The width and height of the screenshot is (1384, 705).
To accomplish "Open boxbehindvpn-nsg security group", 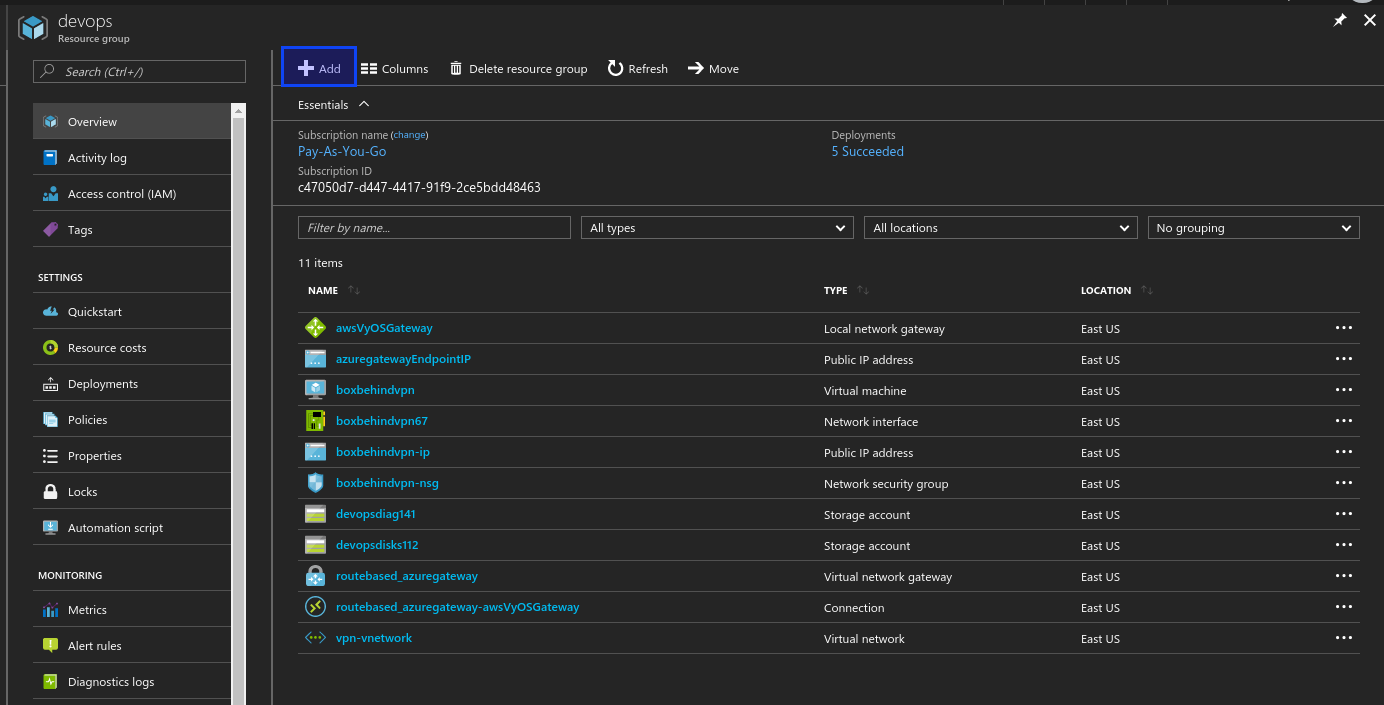I will pyautogui.click(x=387, y=483).
